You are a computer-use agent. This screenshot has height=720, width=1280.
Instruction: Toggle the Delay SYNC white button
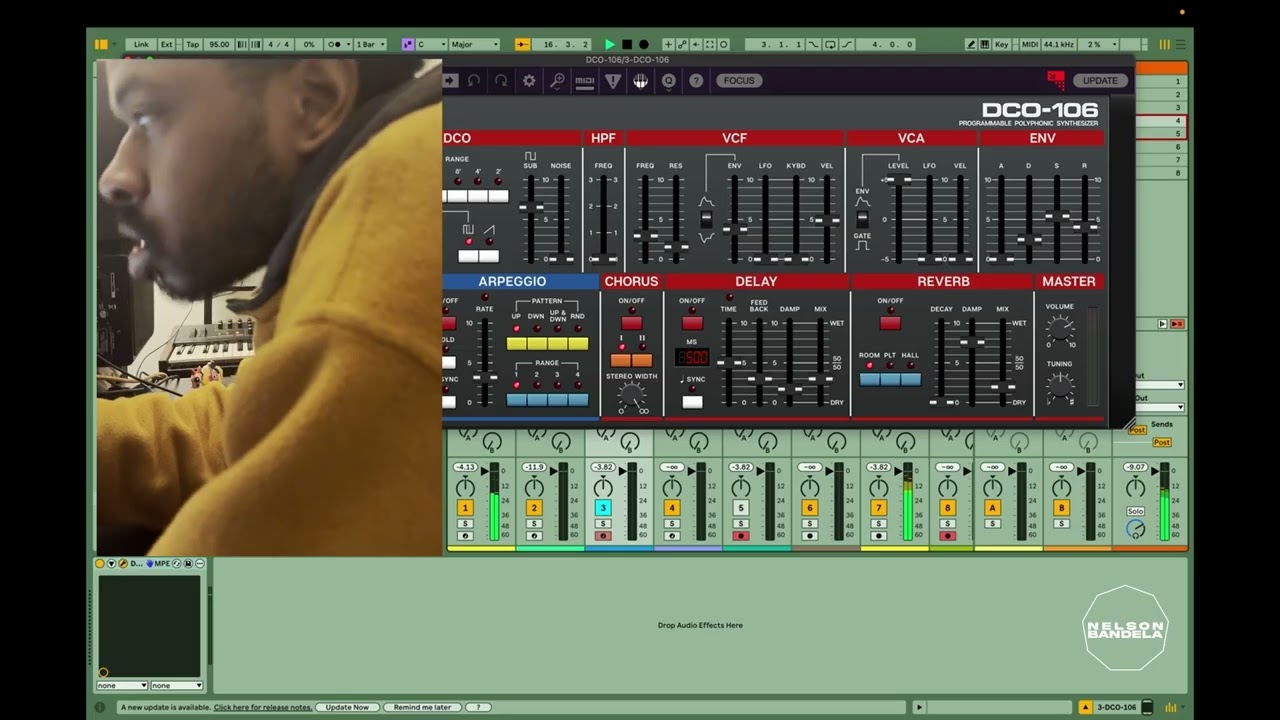point(692,402)
